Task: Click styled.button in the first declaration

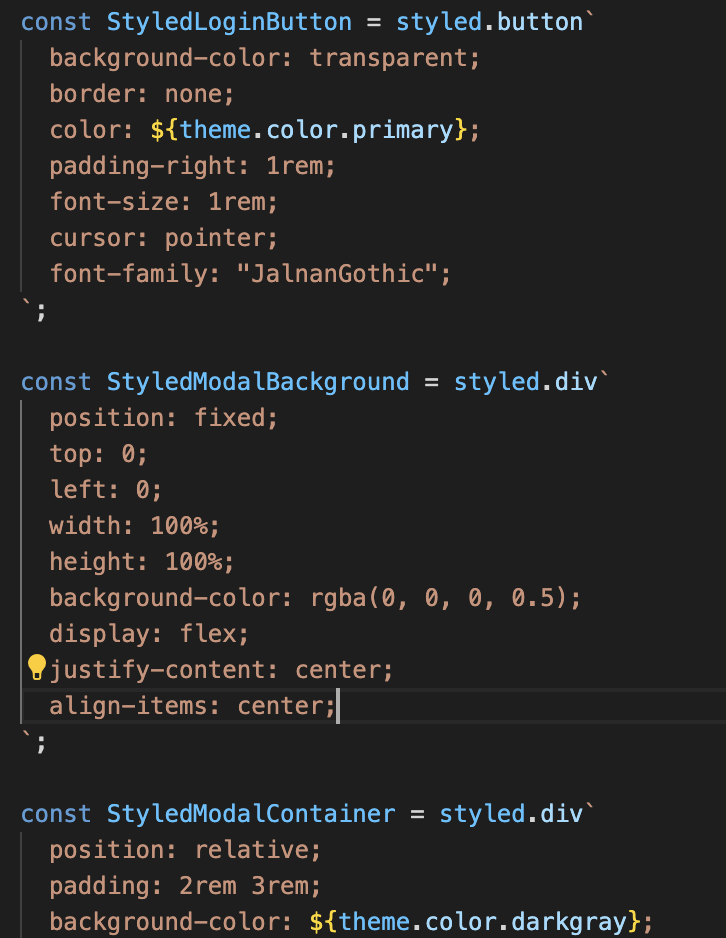Action: 489,23
